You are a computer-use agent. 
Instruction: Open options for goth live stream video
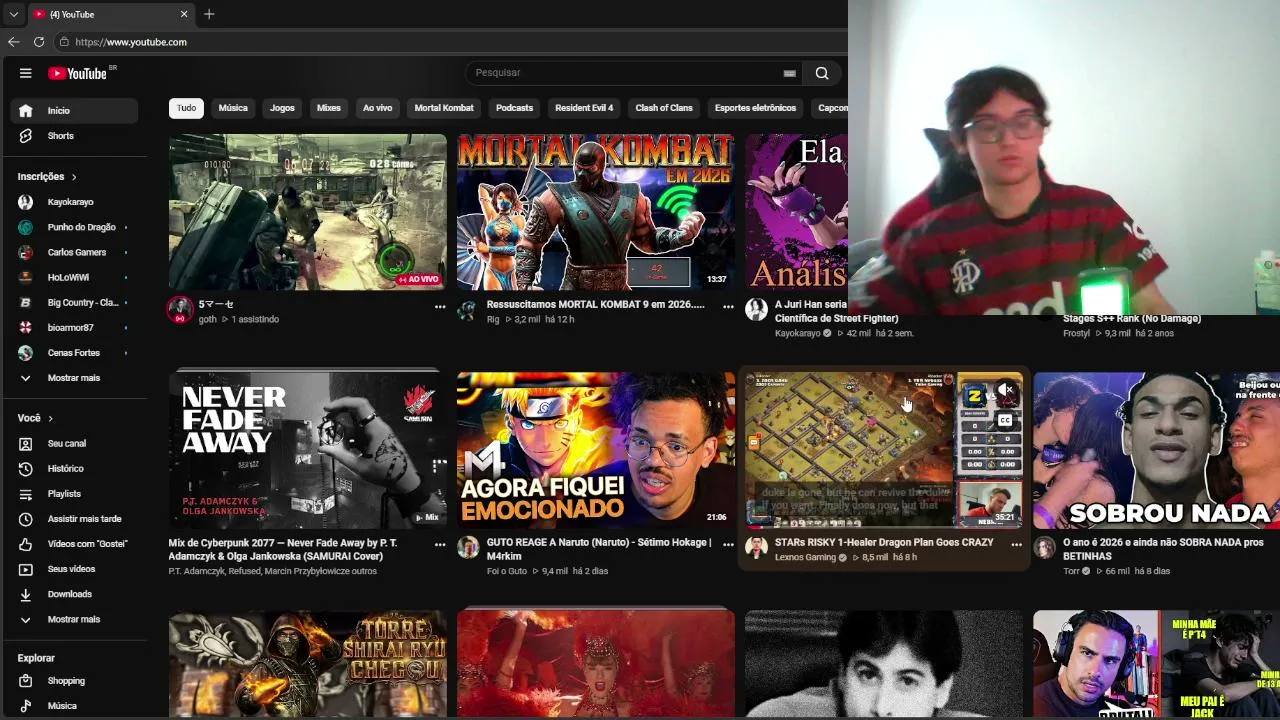coord(440,307)
